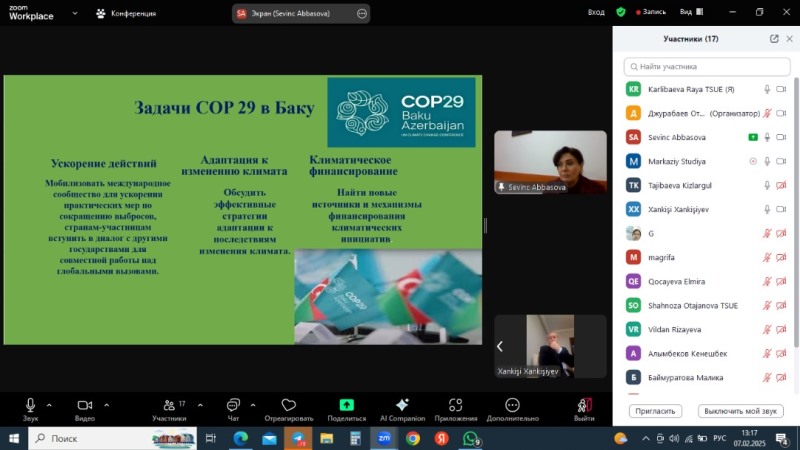
Task: Pop out the participants panel
Action: click(x=774, y=39)
